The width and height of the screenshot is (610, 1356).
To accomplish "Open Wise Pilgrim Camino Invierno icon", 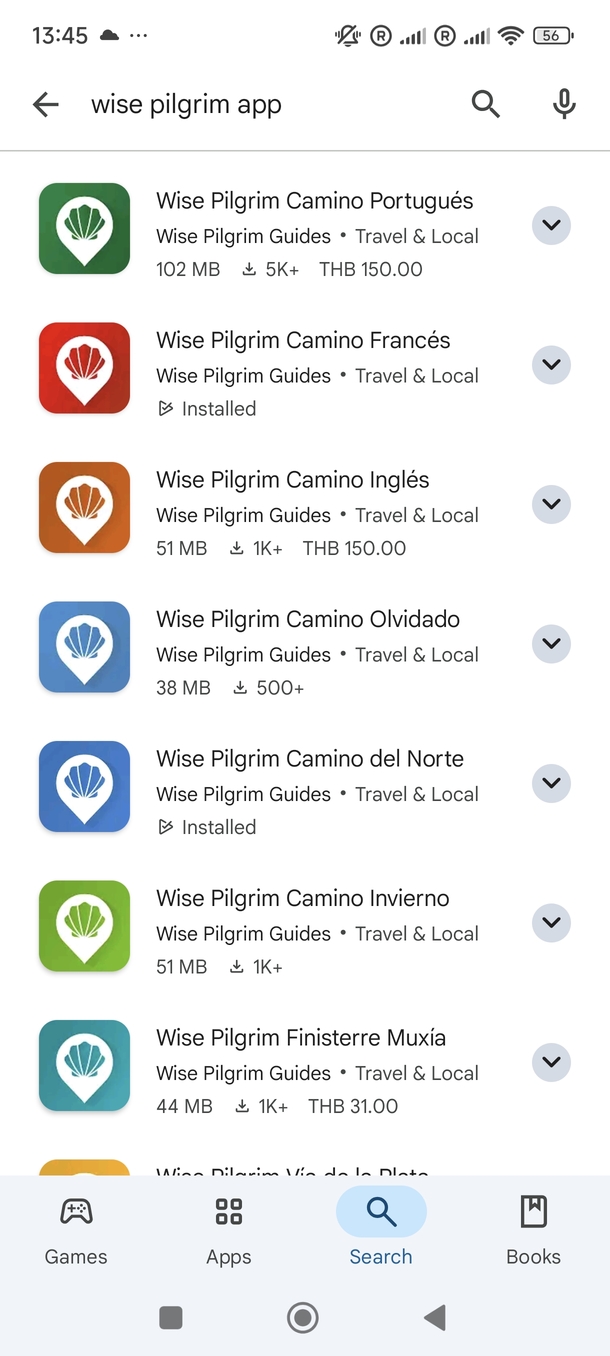I will click(85, 926).
